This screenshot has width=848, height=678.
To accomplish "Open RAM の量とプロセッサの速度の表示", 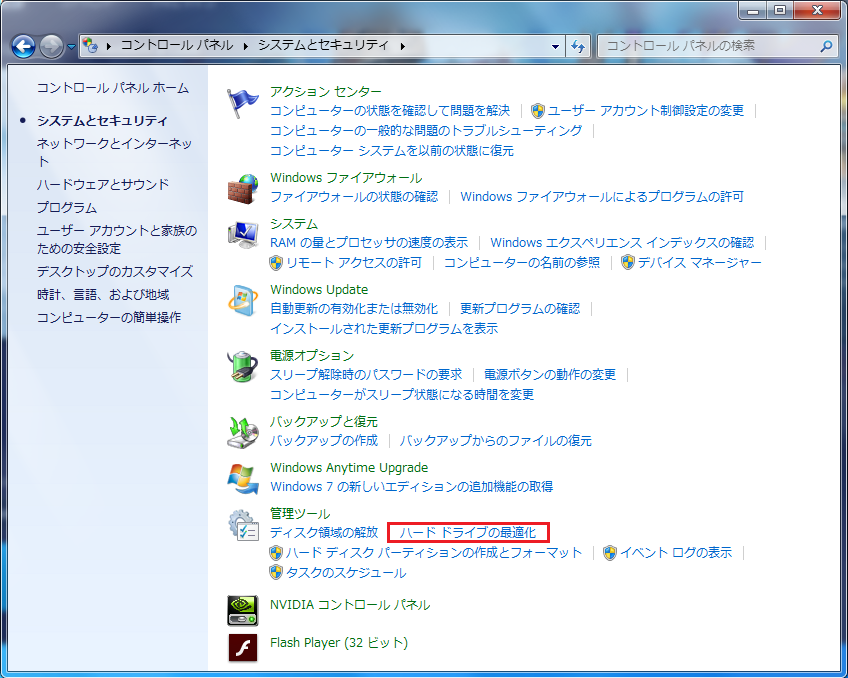I will [x=369, y=243].
